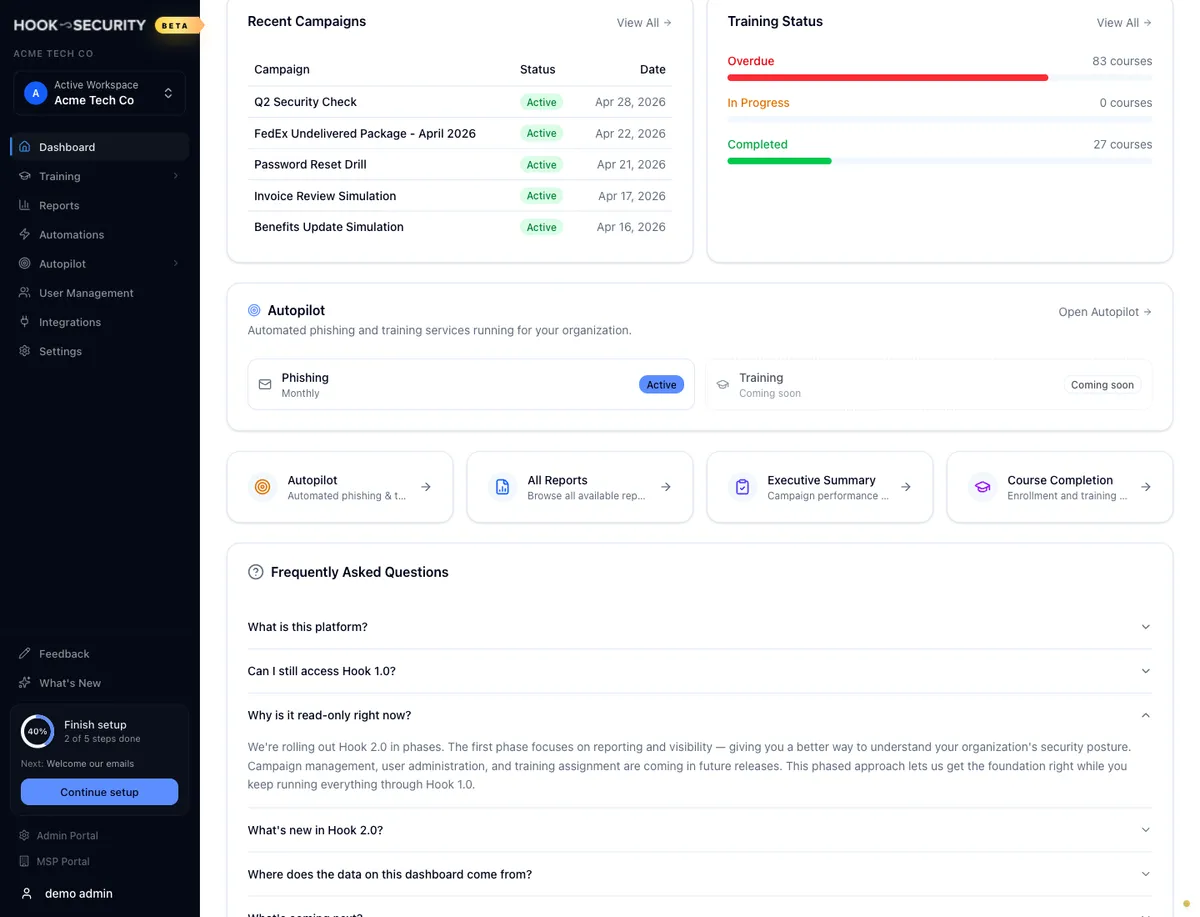Click the What's New sparkle icon

tap(25, 683)
